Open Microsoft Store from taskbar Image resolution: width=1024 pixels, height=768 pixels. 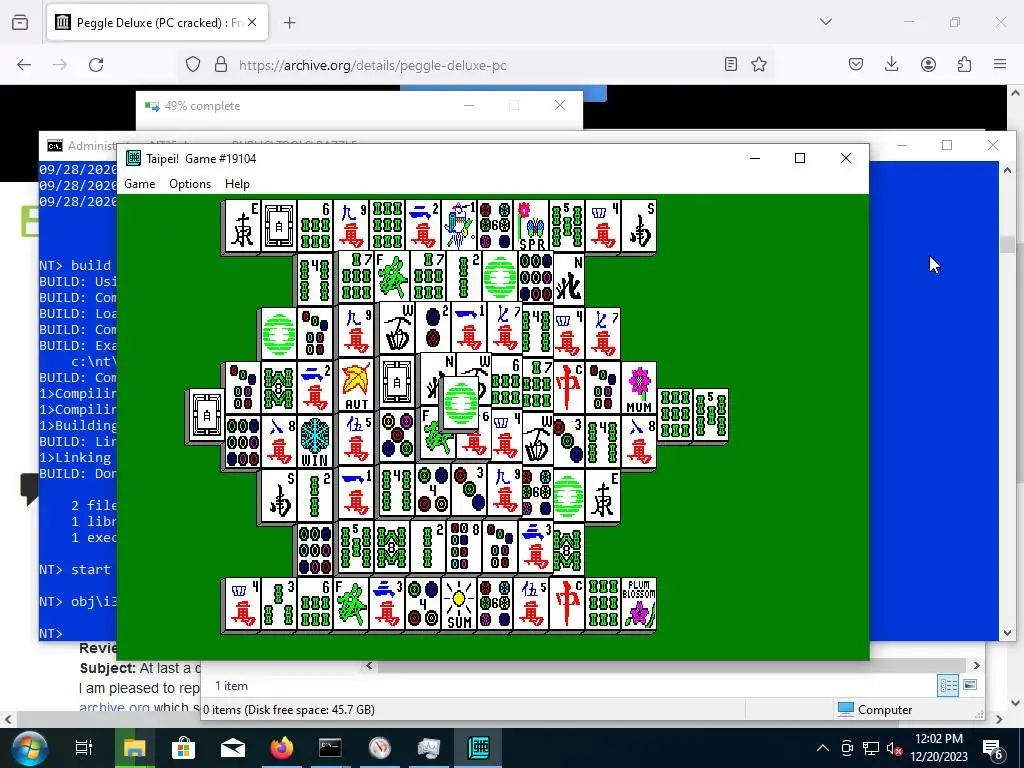184,748
